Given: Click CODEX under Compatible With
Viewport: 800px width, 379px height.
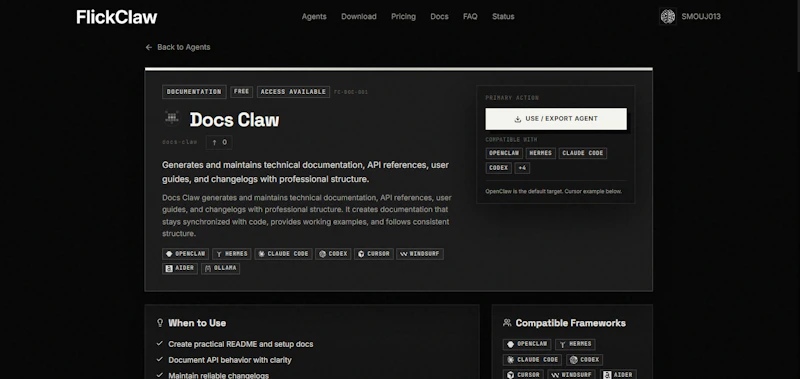Looking at the screenshot, I should (x=498, y=168).
